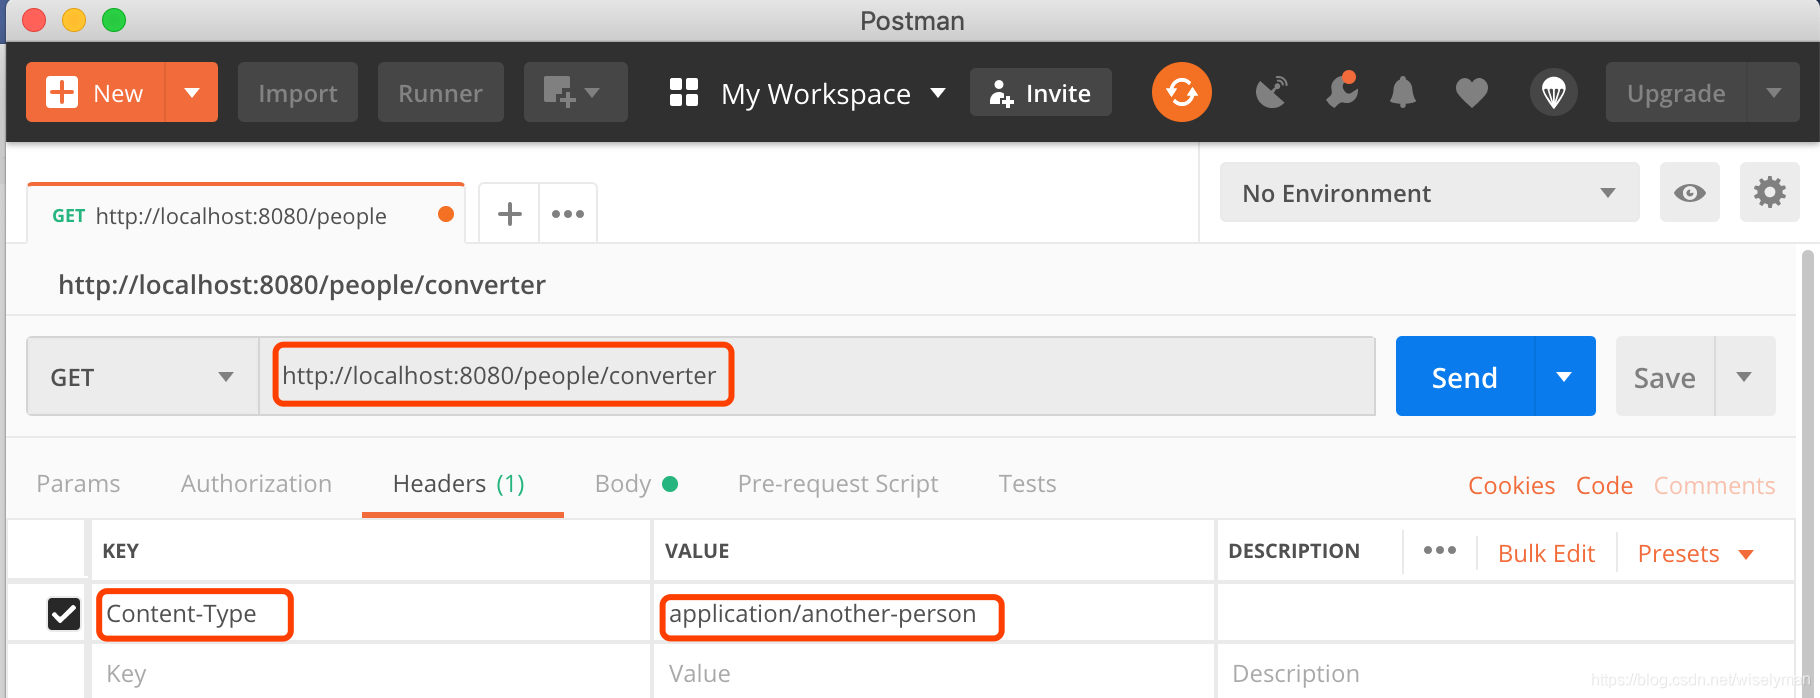Open the Presets dropdown
Screen dimensions: 1820x698
pos(1696,554)
